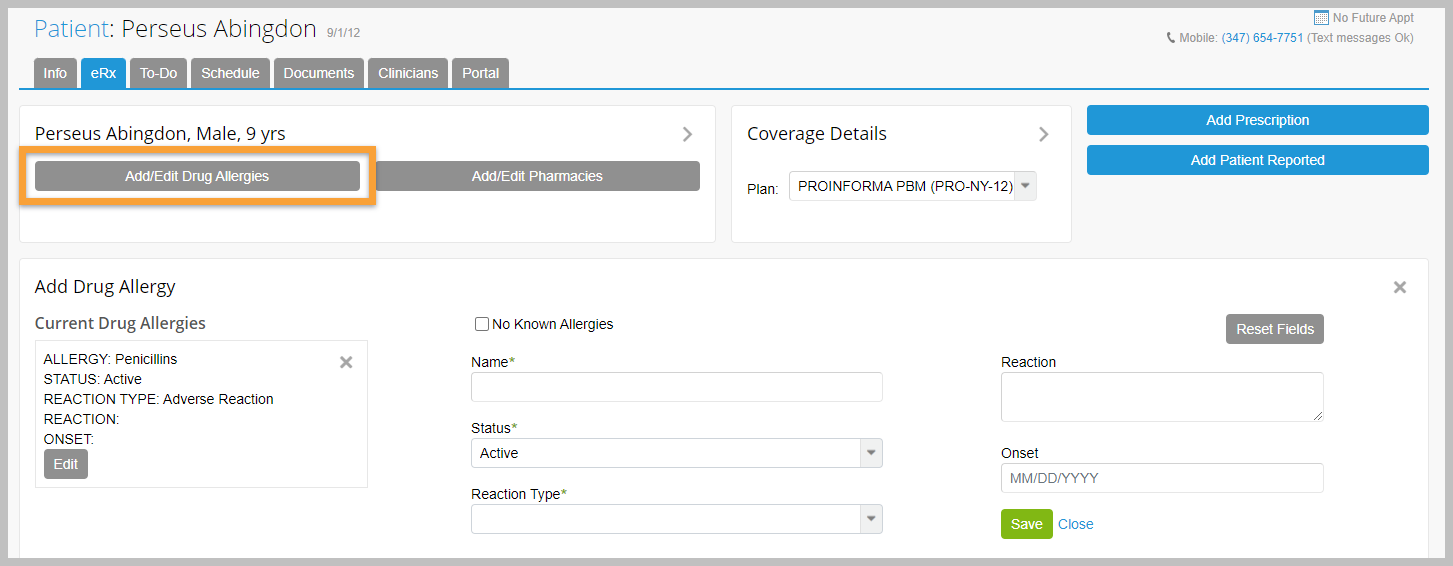The width and height of the screenshot is (1453, 566).
Task: Remove the Penicillins allergy with the X icon
Action: click(x=346, y=362)
